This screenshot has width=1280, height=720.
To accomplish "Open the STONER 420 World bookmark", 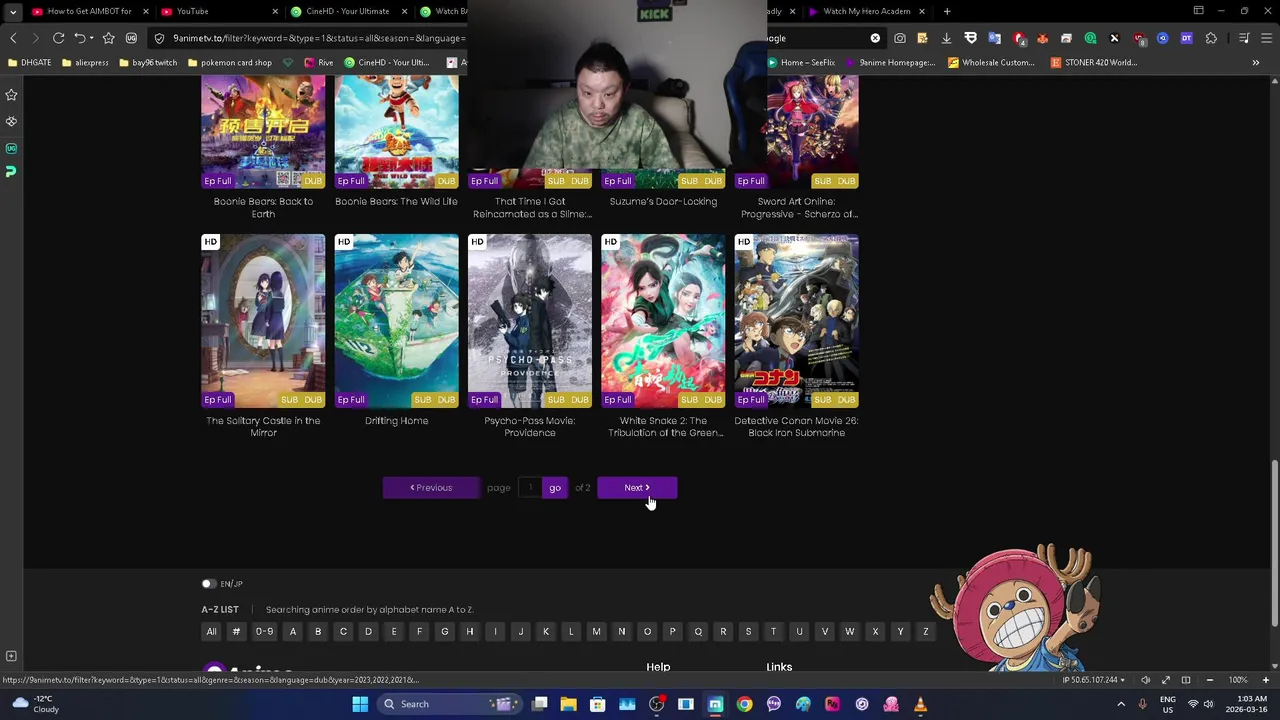I will click(x=1094, y=62).
